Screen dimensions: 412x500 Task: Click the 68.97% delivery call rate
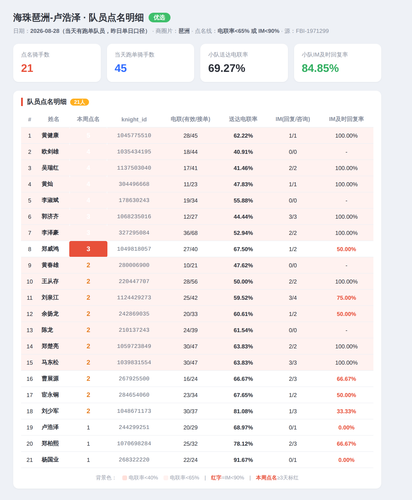(x=243, y=428)
